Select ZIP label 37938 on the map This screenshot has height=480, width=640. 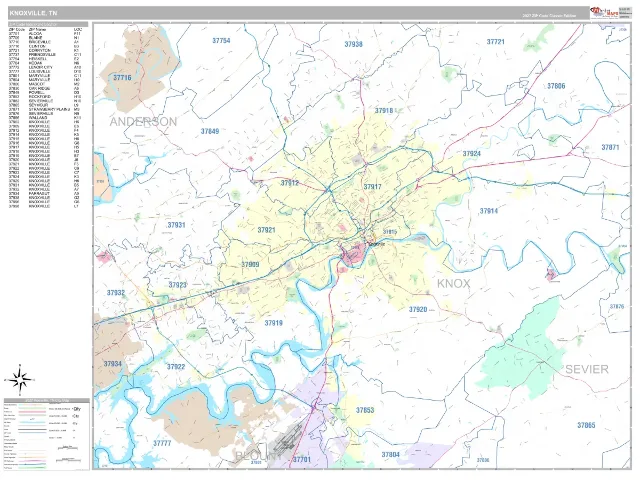tap(353, 44)
